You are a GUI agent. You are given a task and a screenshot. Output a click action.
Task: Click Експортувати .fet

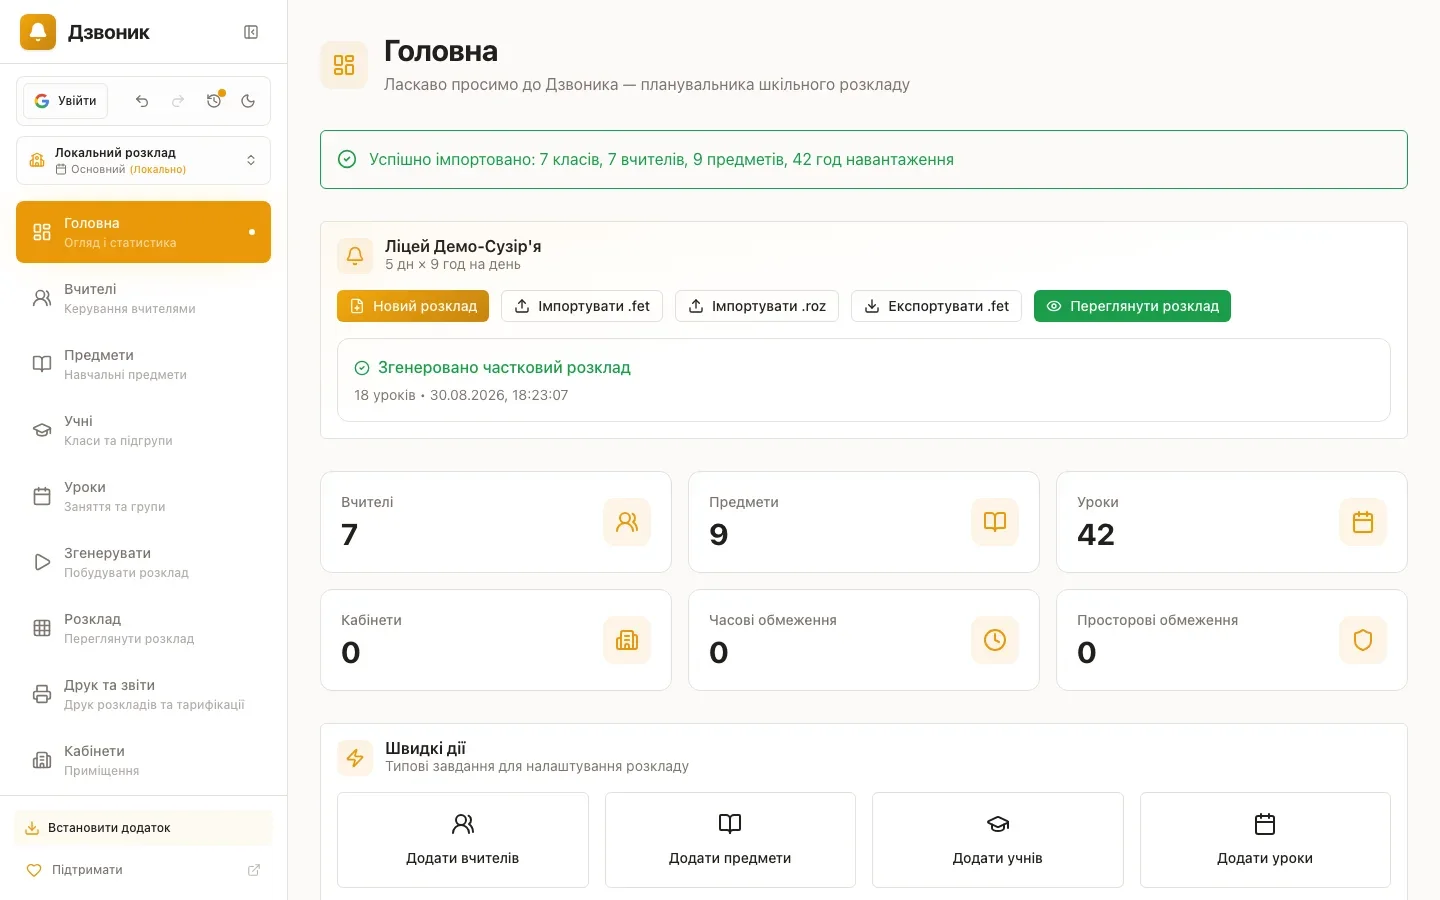(936, 306)
